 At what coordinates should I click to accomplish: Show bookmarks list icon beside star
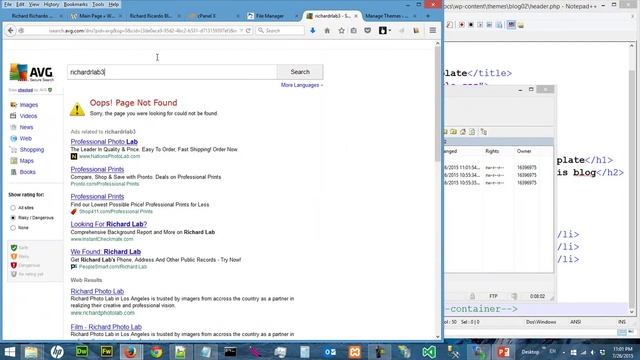(x=354, y=31)
